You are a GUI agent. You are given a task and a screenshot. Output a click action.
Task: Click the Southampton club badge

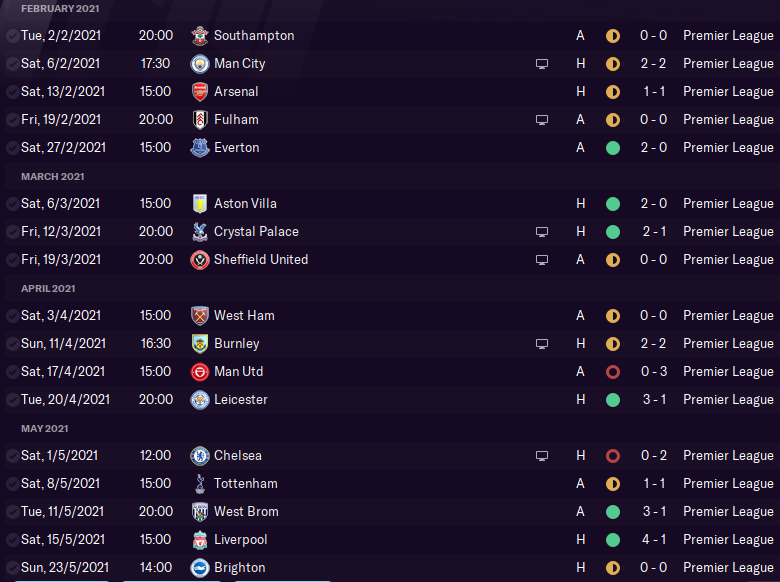coord(200,36)
